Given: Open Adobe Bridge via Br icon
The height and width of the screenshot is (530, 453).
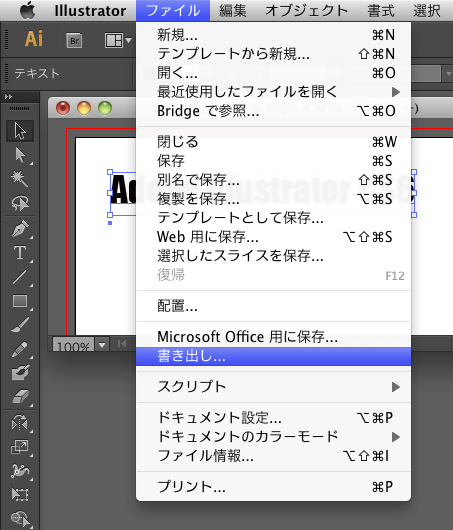Looking at the screenshot, I should click(x=74, y=41).
